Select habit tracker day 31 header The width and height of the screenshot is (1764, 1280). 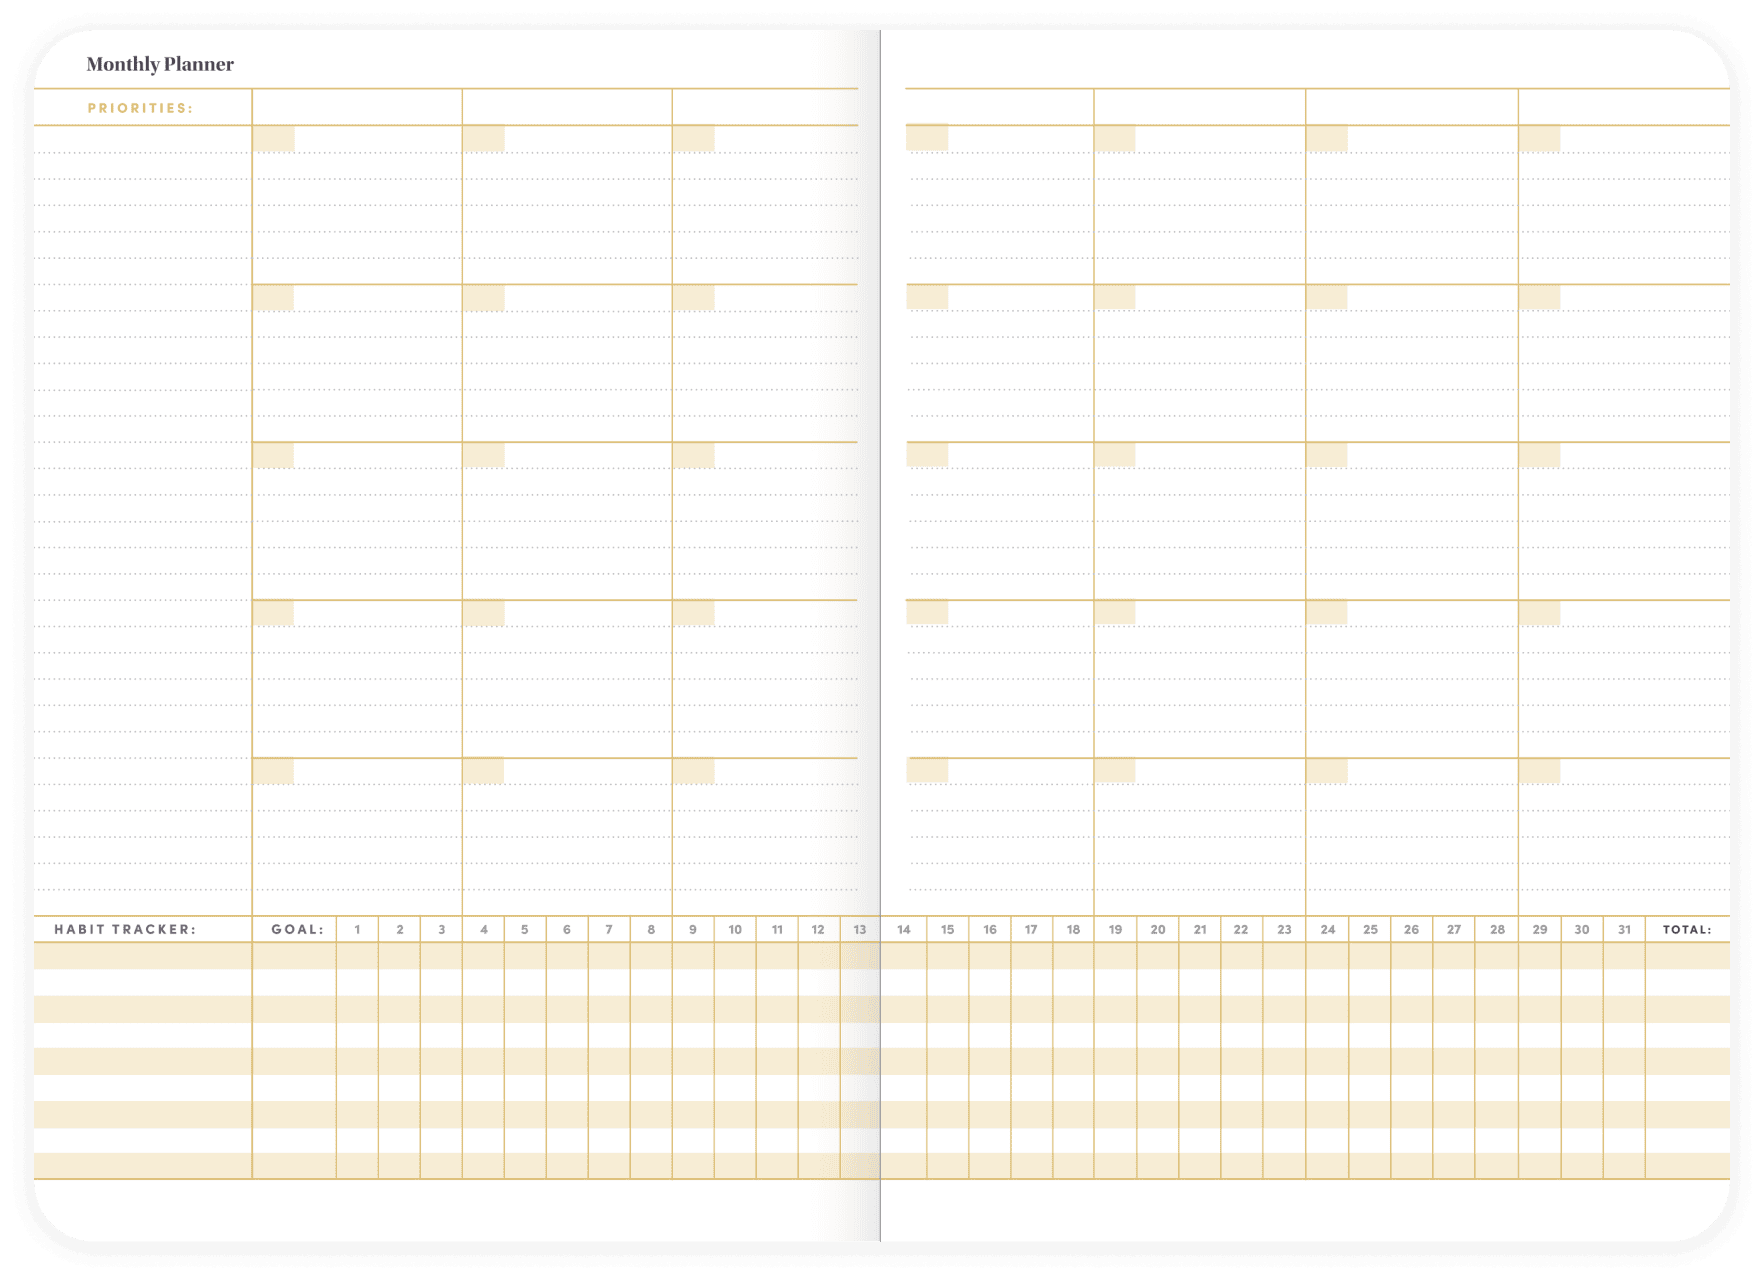(x=1625, y=929)
